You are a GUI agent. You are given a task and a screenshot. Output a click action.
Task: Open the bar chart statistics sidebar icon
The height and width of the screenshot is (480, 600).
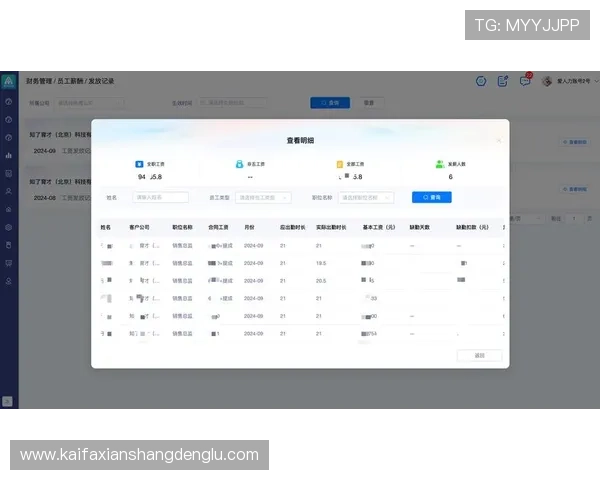click(8, 155)
